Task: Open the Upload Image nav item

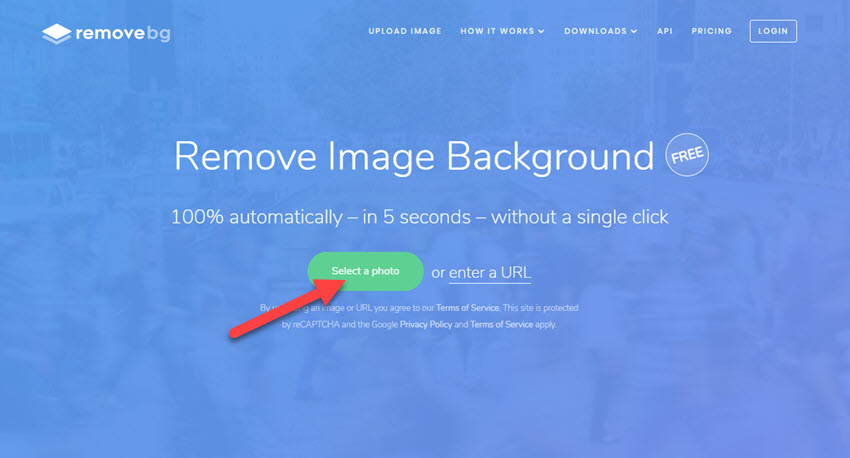Action: click(405, 31)
